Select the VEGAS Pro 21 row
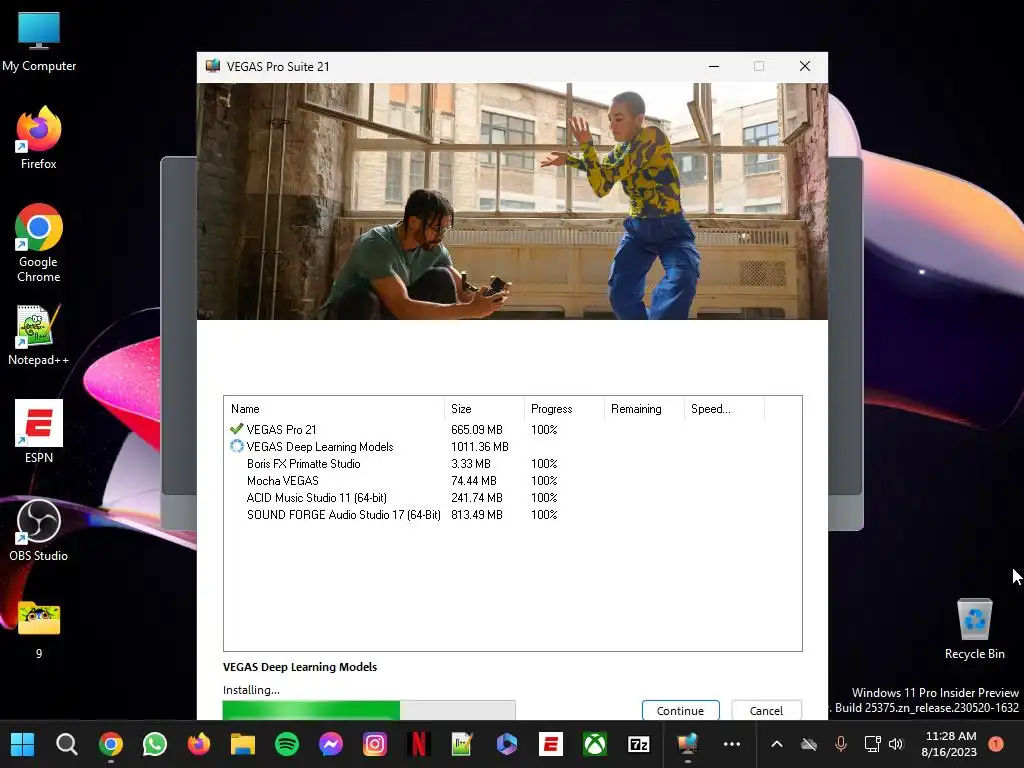Image resolution: width=1024 pixels, height=768 pixels. (513, 430)
